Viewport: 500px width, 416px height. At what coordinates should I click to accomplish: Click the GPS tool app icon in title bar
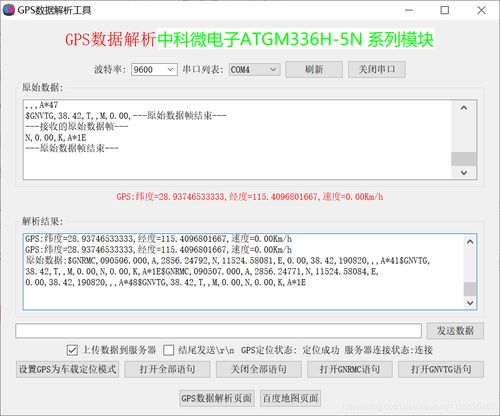[x=9, y=10]
